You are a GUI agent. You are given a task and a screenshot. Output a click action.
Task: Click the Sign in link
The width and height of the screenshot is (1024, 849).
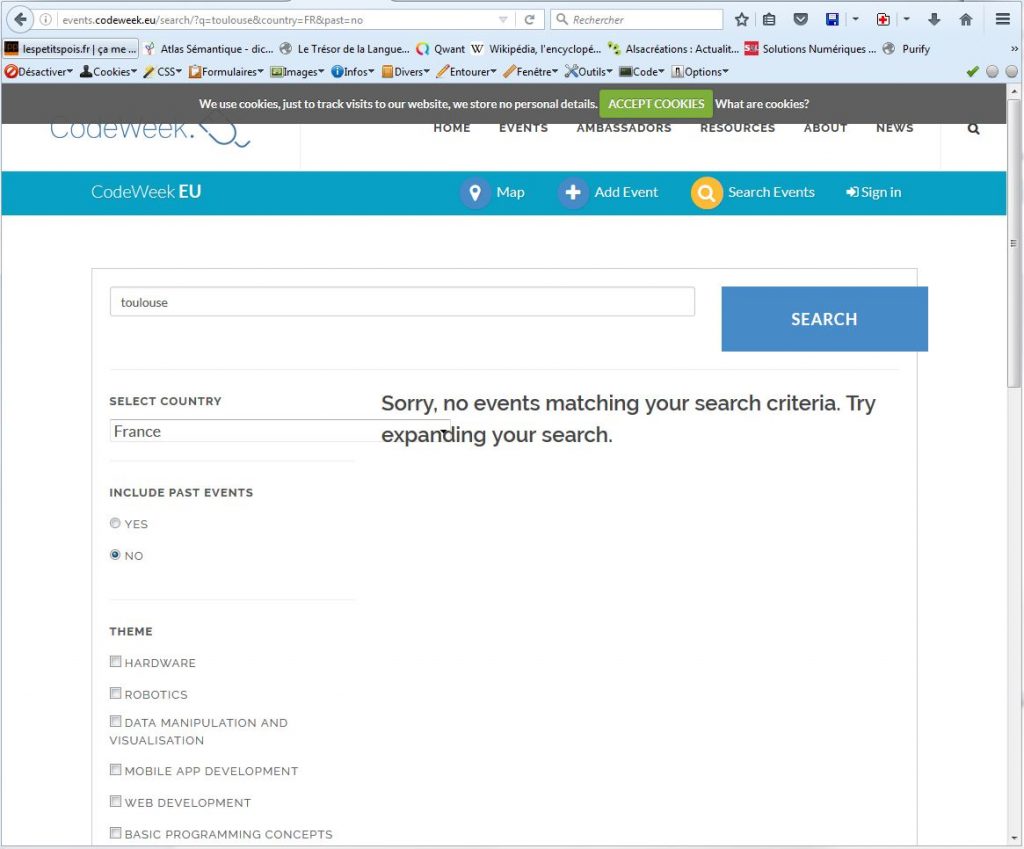coord(873,193)
